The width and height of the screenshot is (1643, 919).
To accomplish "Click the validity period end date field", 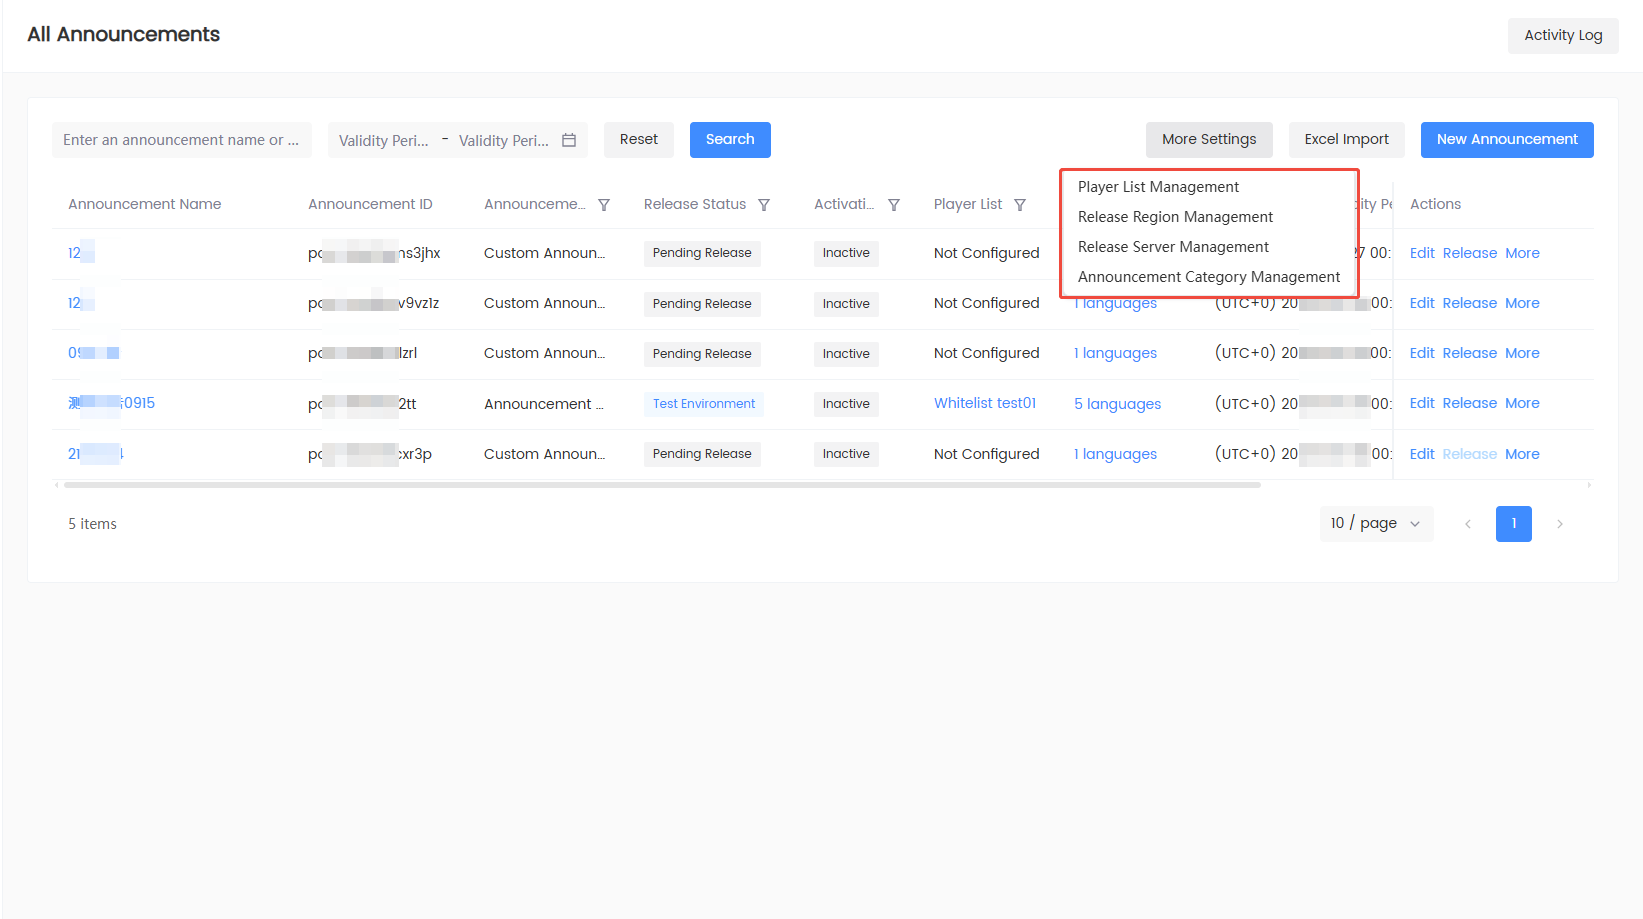I will 504,141.
